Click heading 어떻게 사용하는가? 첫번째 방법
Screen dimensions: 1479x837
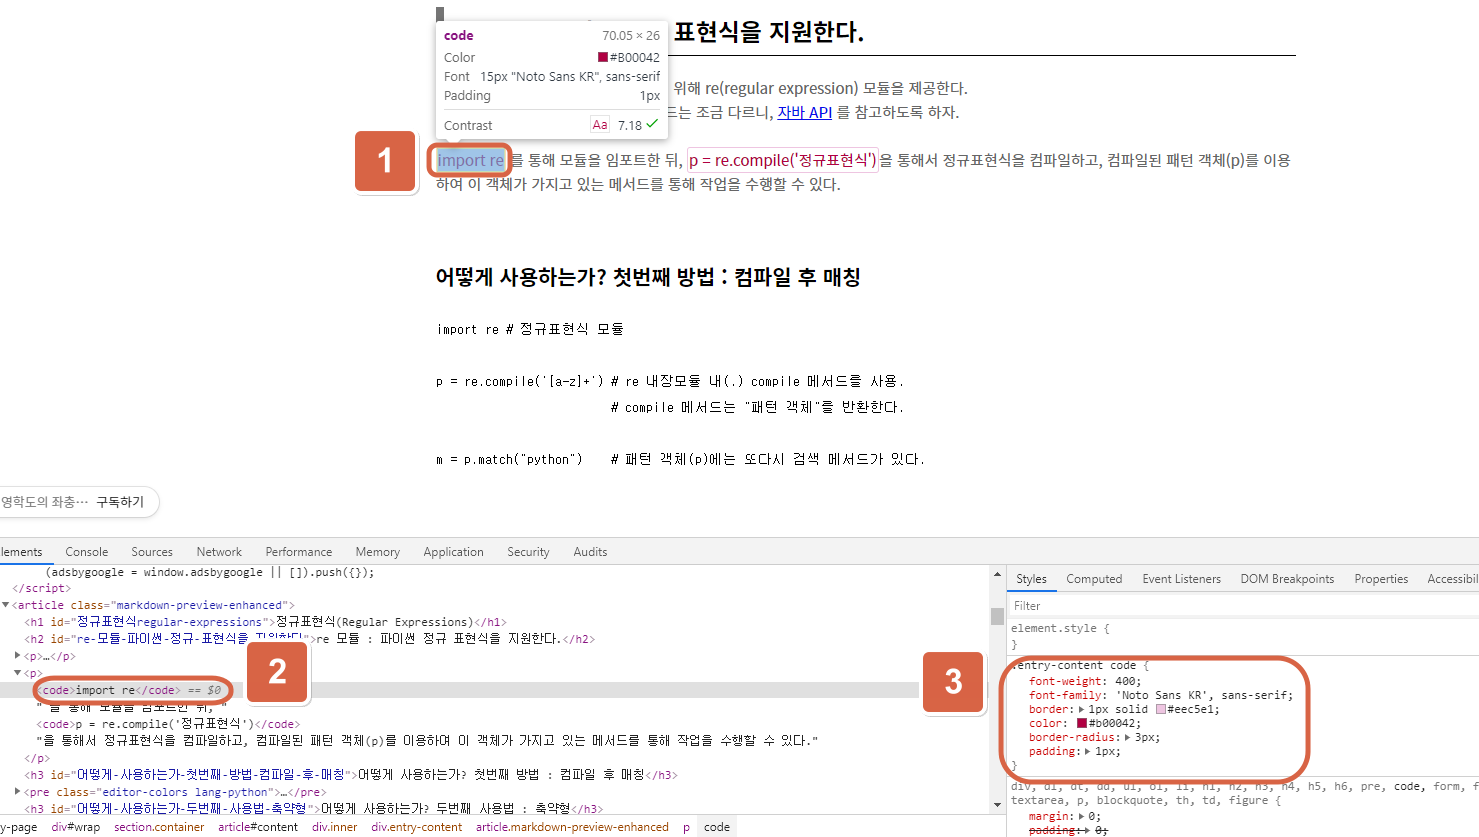(x=648, y=277)
